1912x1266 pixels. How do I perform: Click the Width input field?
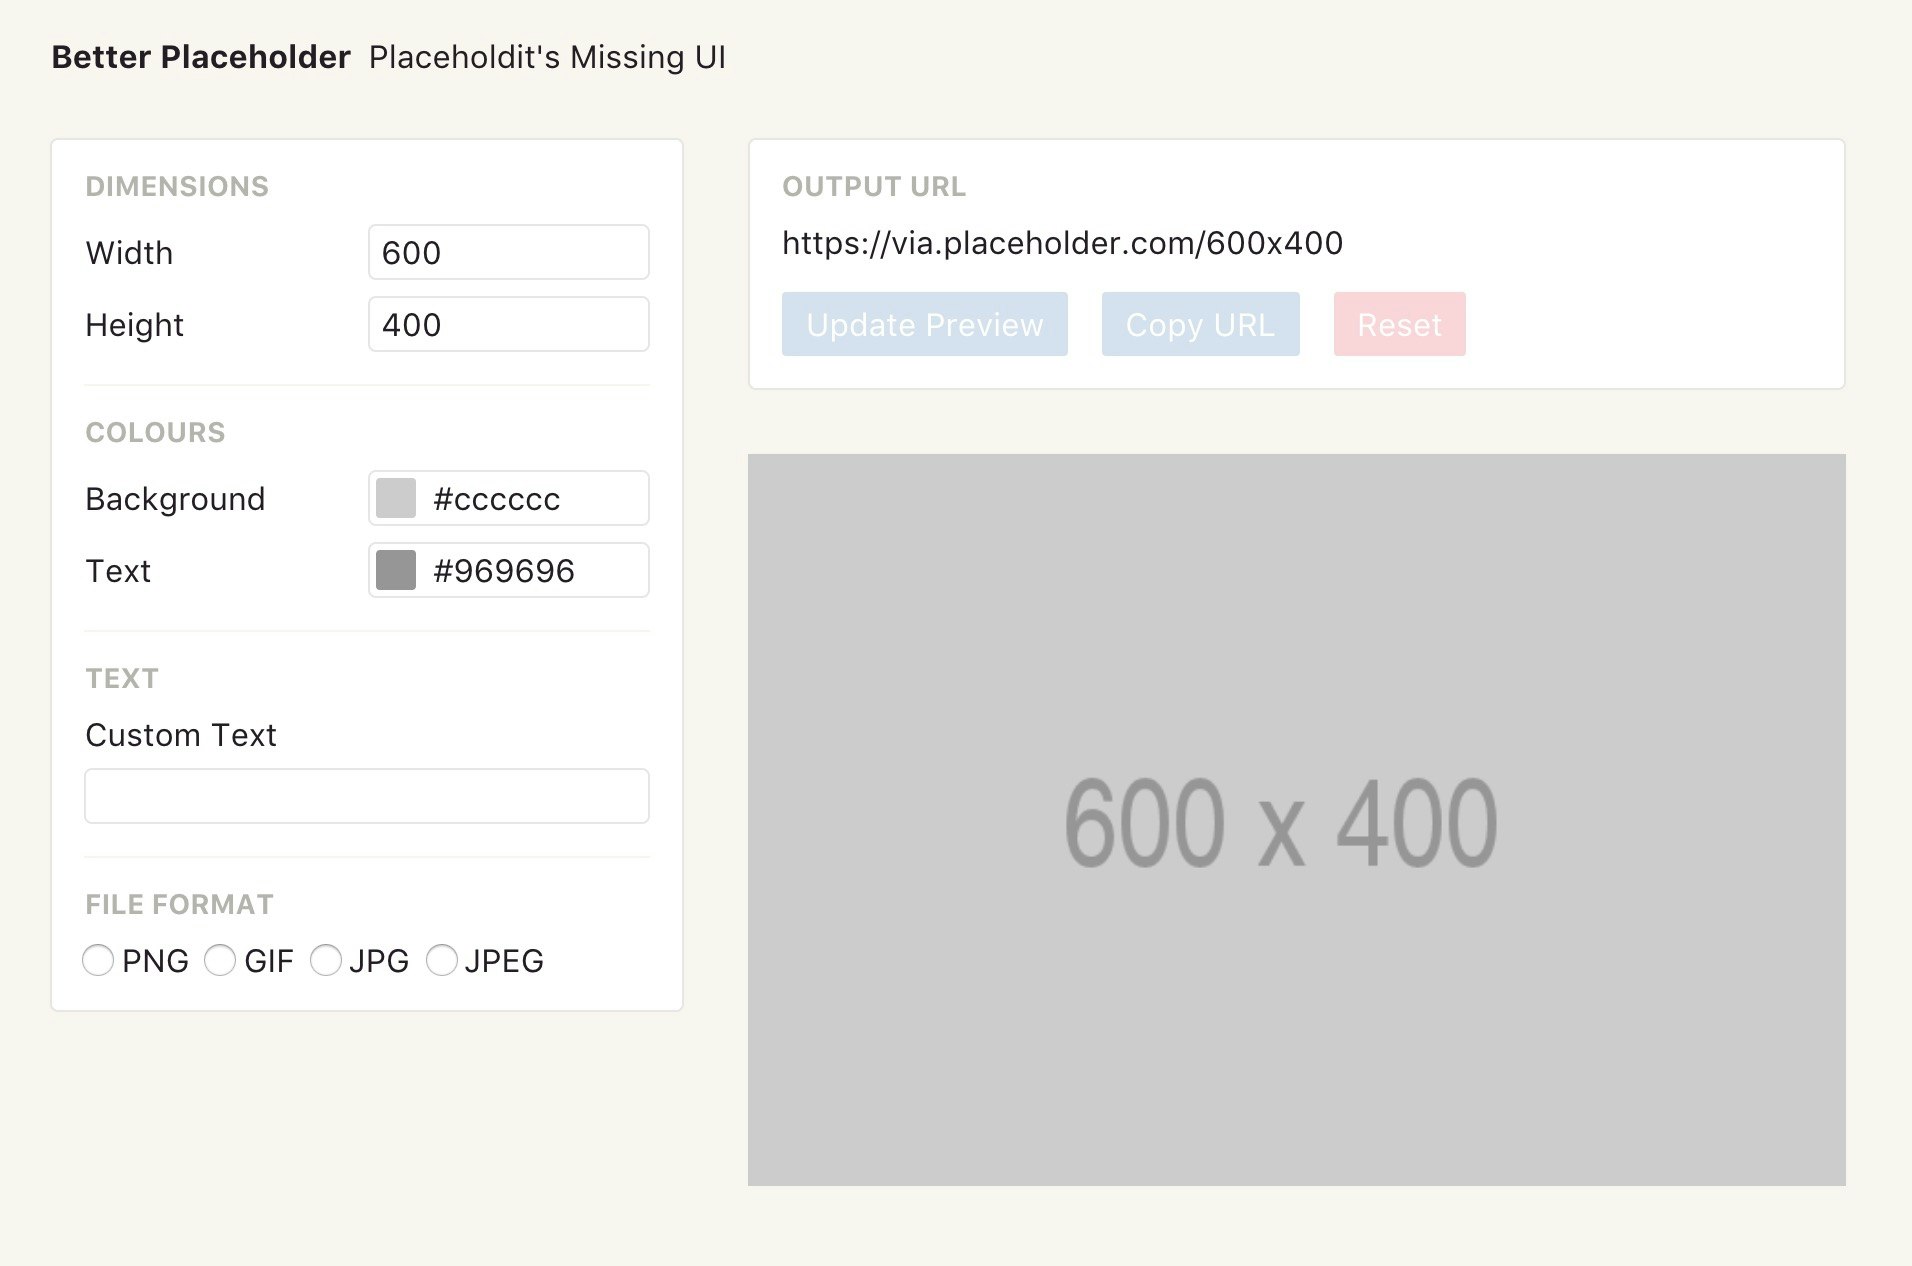(x=508, y=252)
